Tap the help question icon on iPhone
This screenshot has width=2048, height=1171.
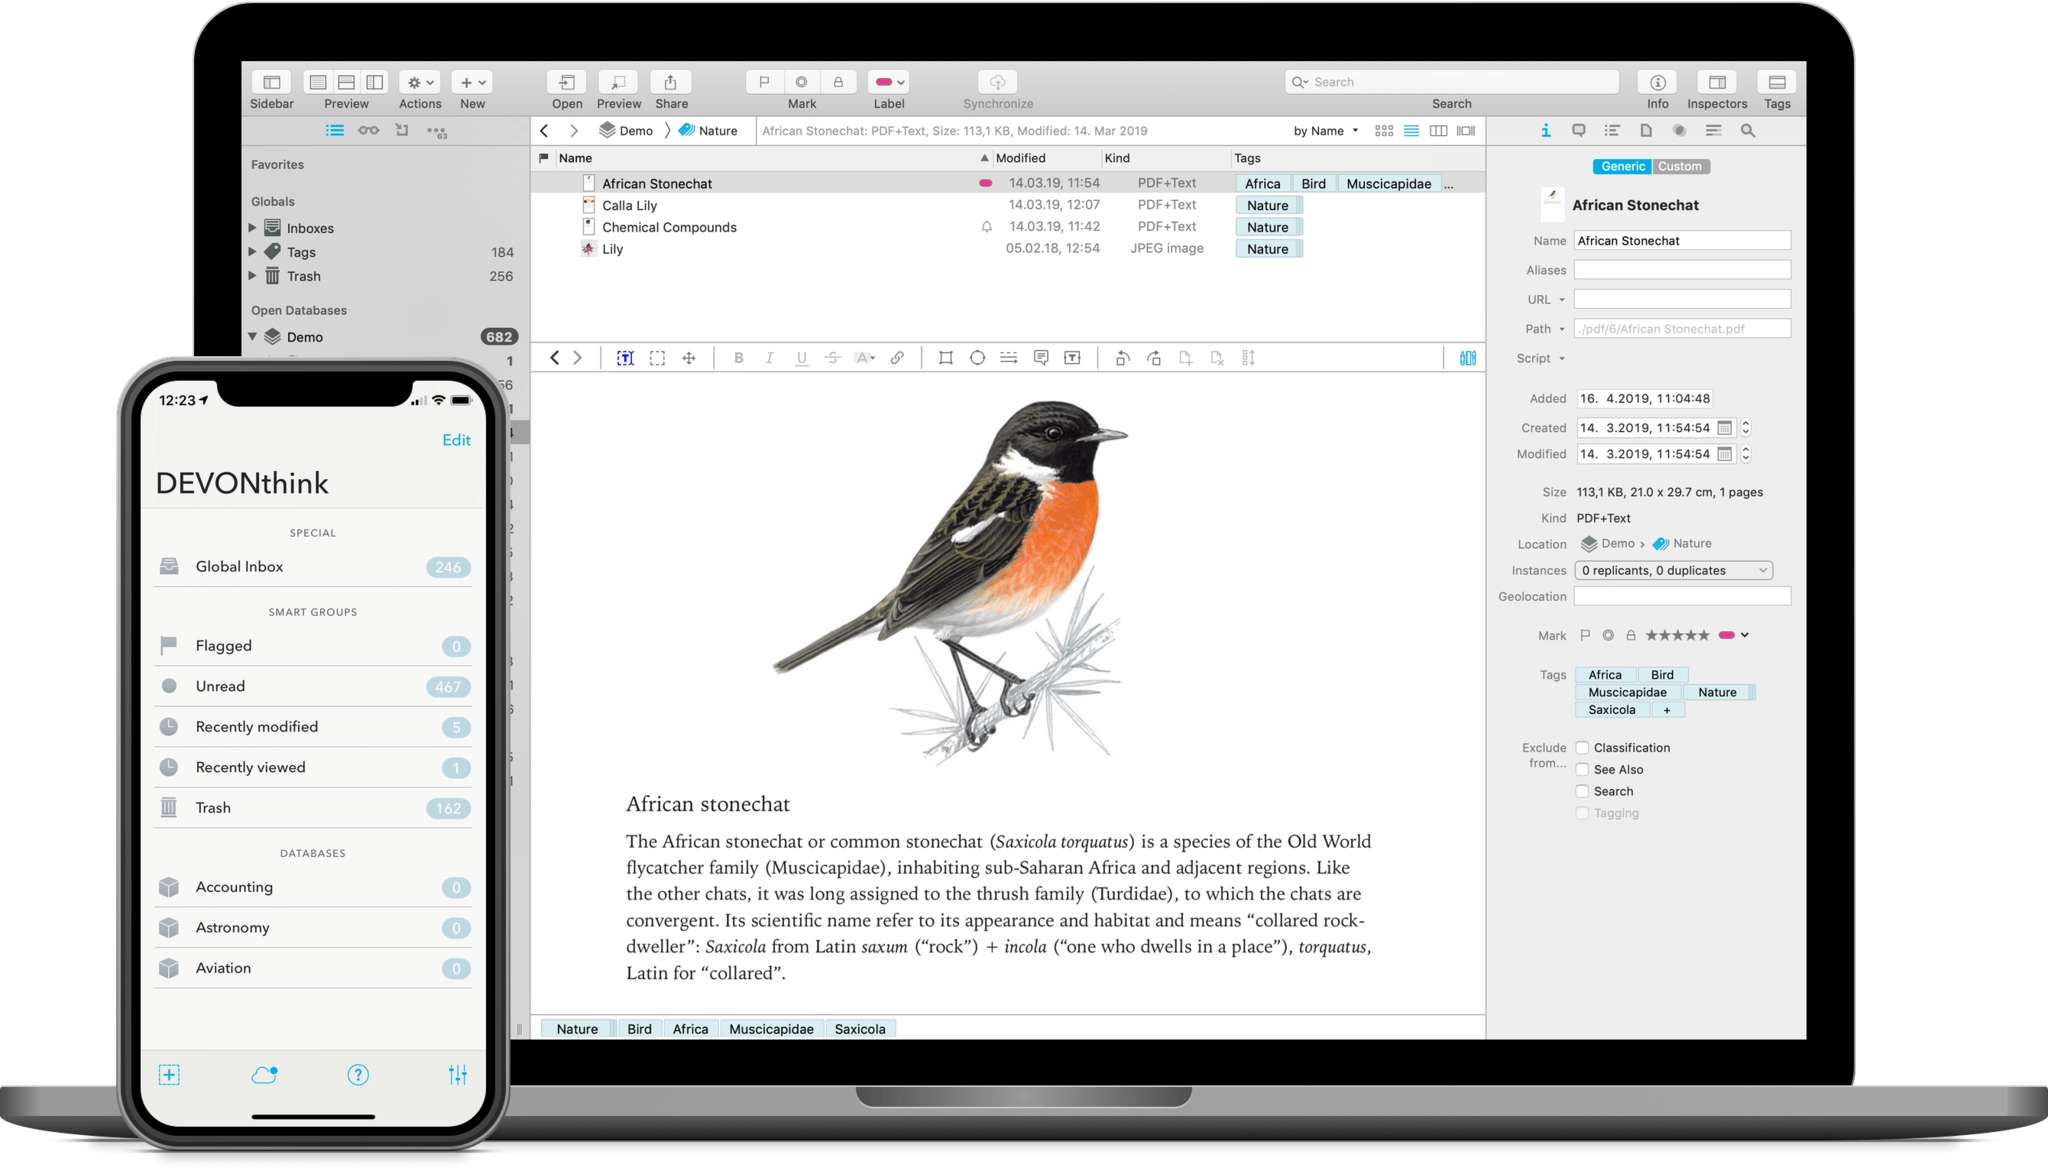358,1075
